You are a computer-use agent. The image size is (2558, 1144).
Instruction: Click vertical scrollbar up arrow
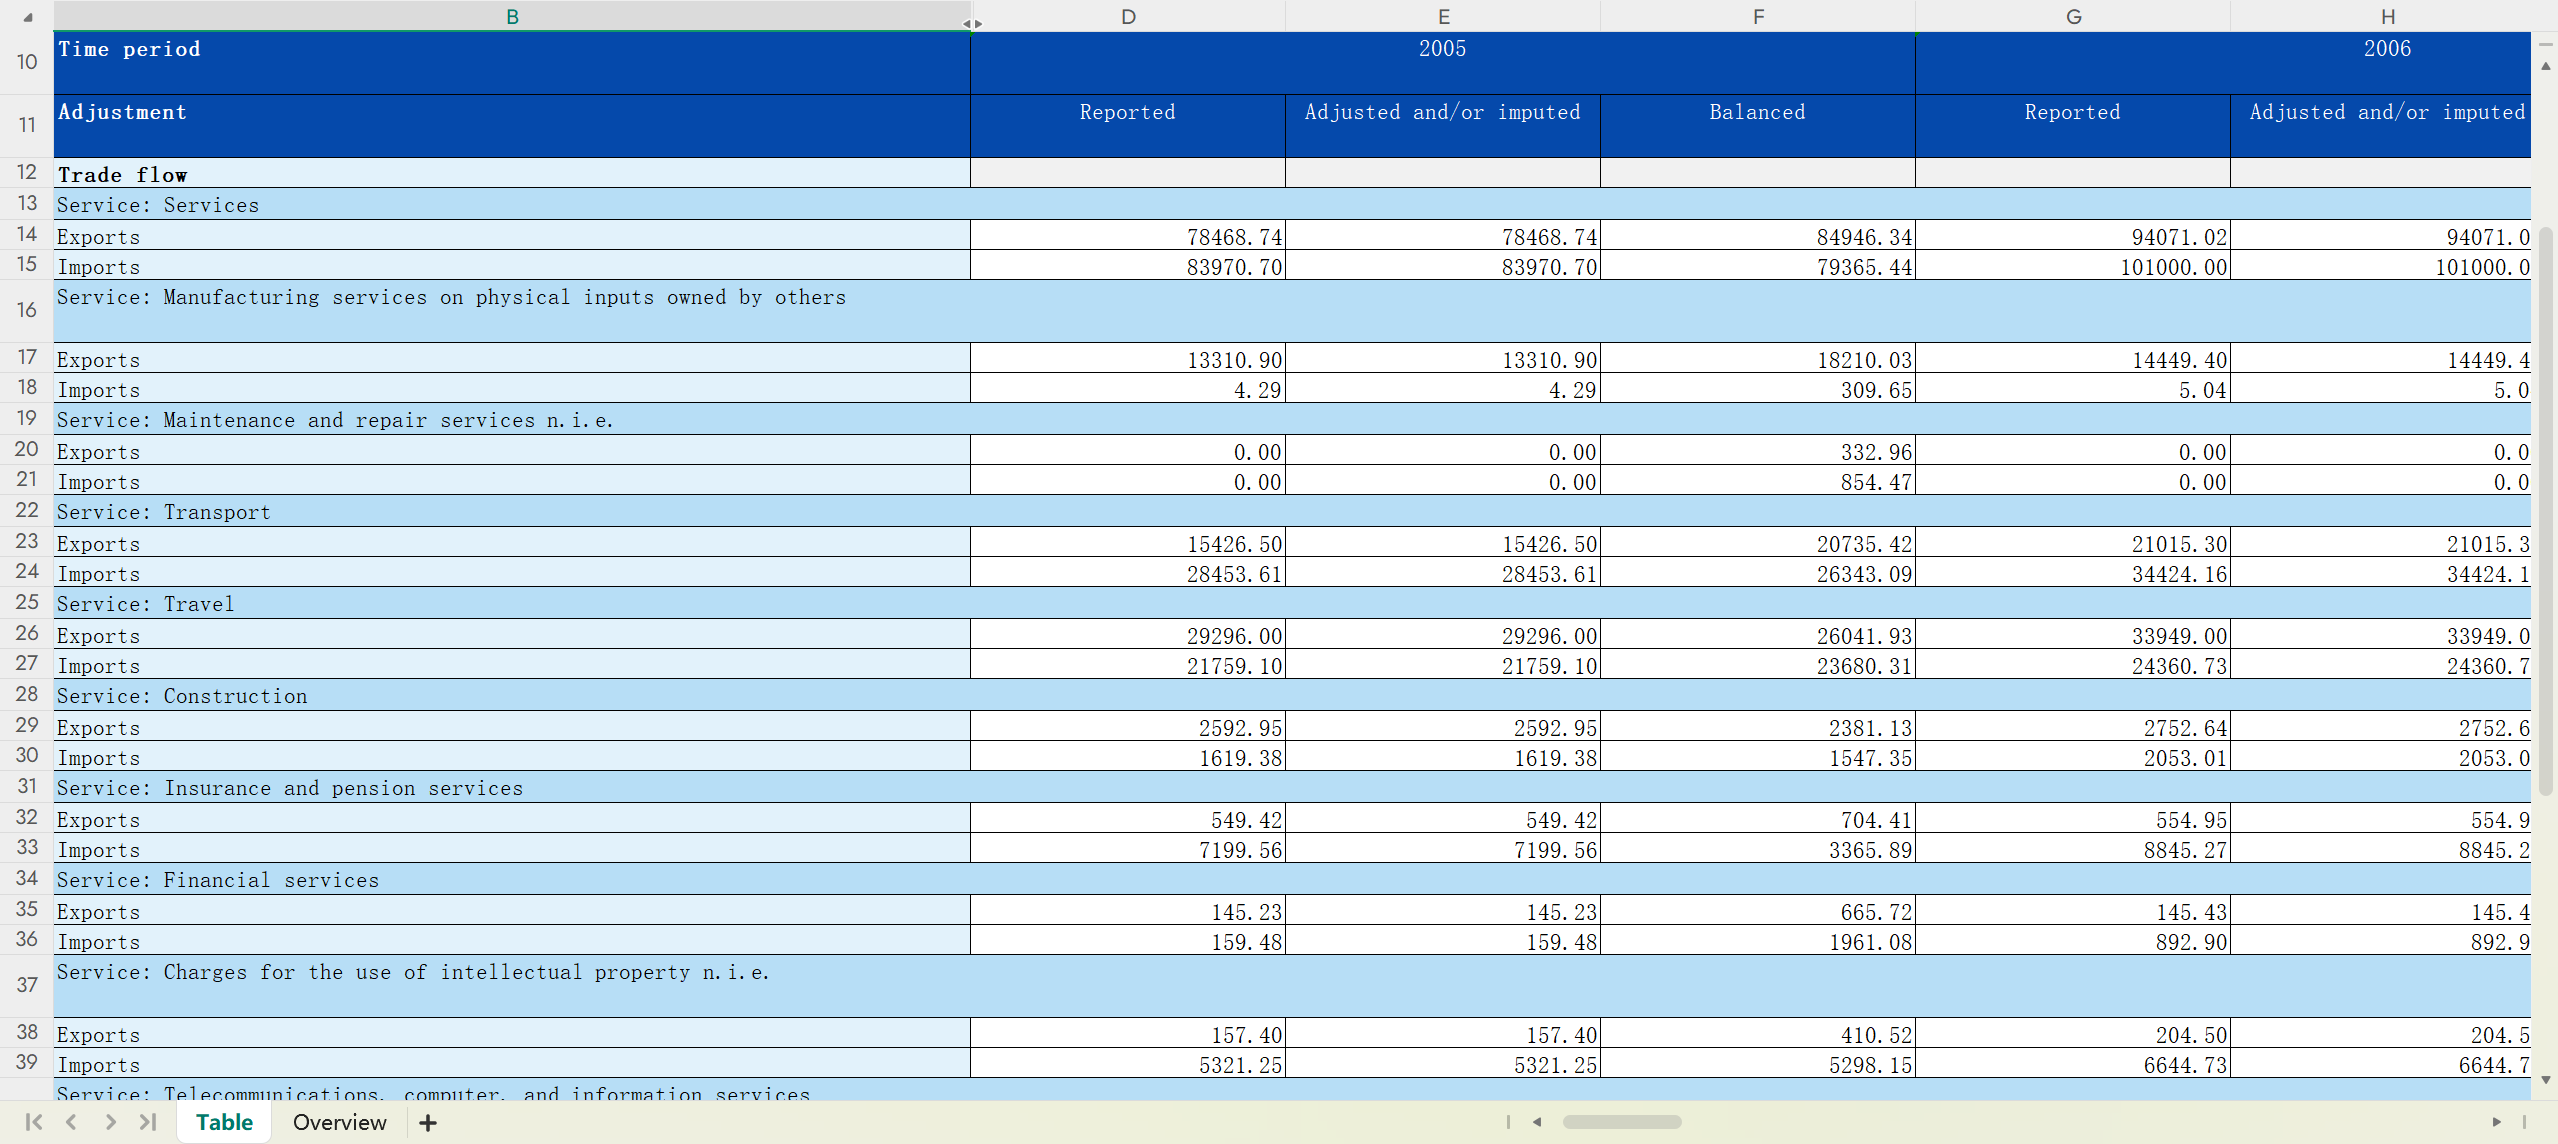click(x=2546, y=66)
